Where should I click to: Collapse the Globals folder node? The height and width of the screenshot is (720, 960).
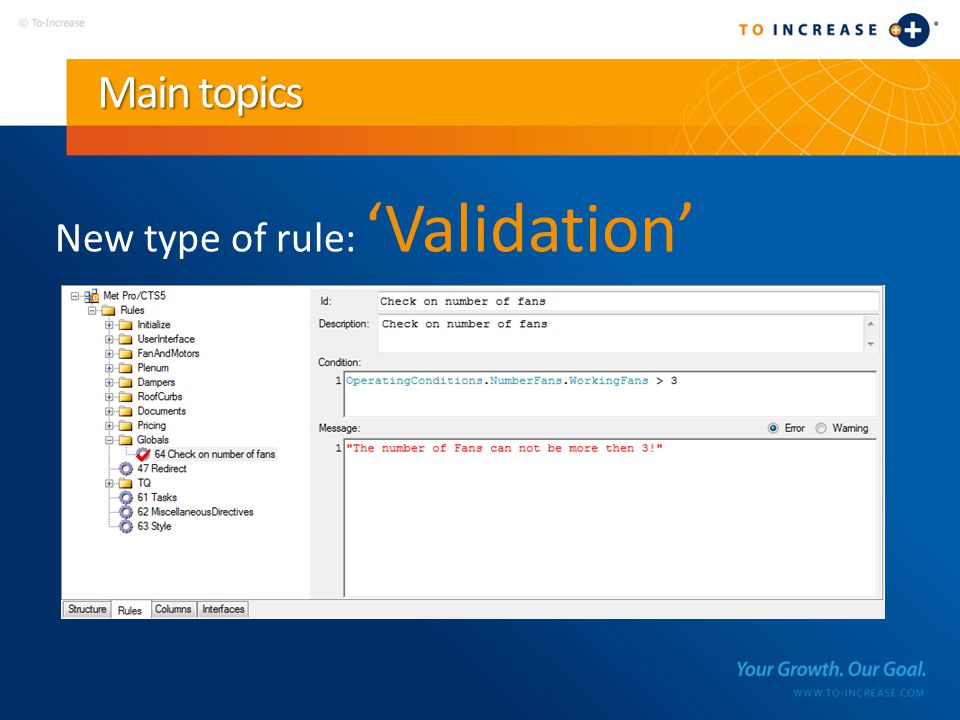(109, 440)
